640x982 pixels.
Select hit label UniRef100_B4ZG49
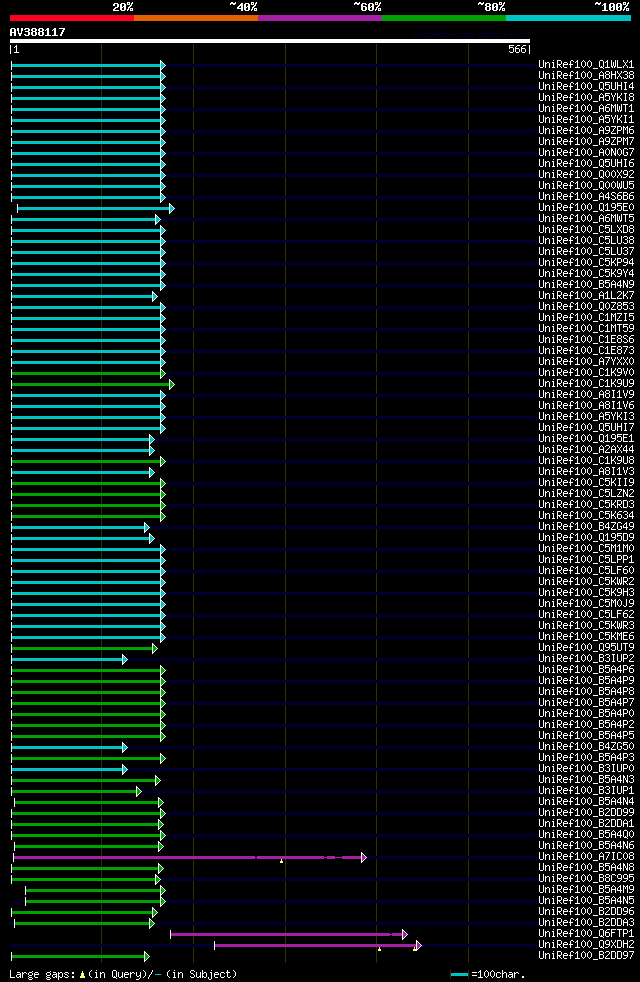(586, 527)
